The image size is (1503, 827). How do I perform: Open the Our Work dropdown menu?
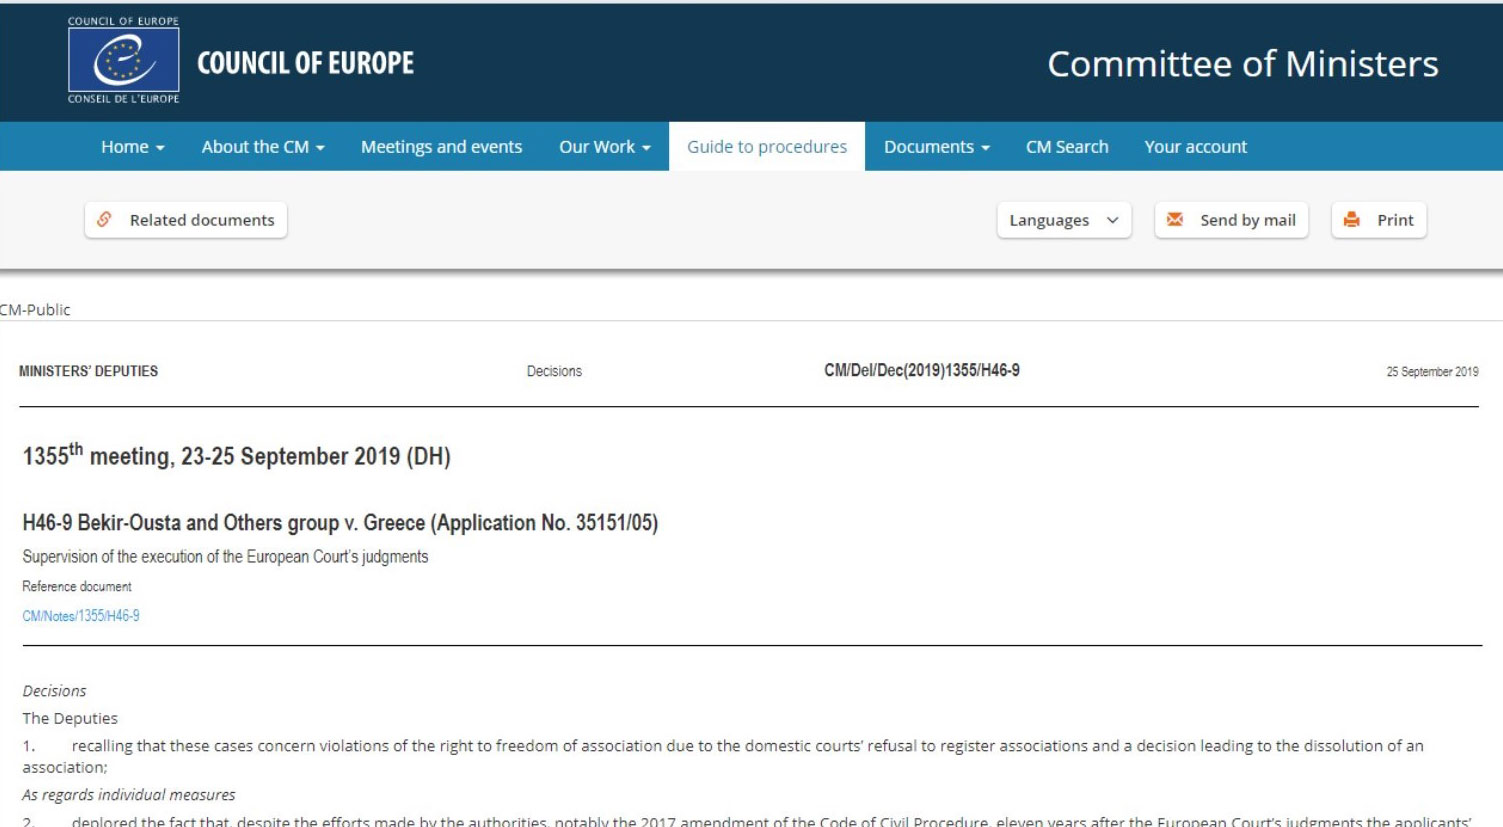coord(604,147)
